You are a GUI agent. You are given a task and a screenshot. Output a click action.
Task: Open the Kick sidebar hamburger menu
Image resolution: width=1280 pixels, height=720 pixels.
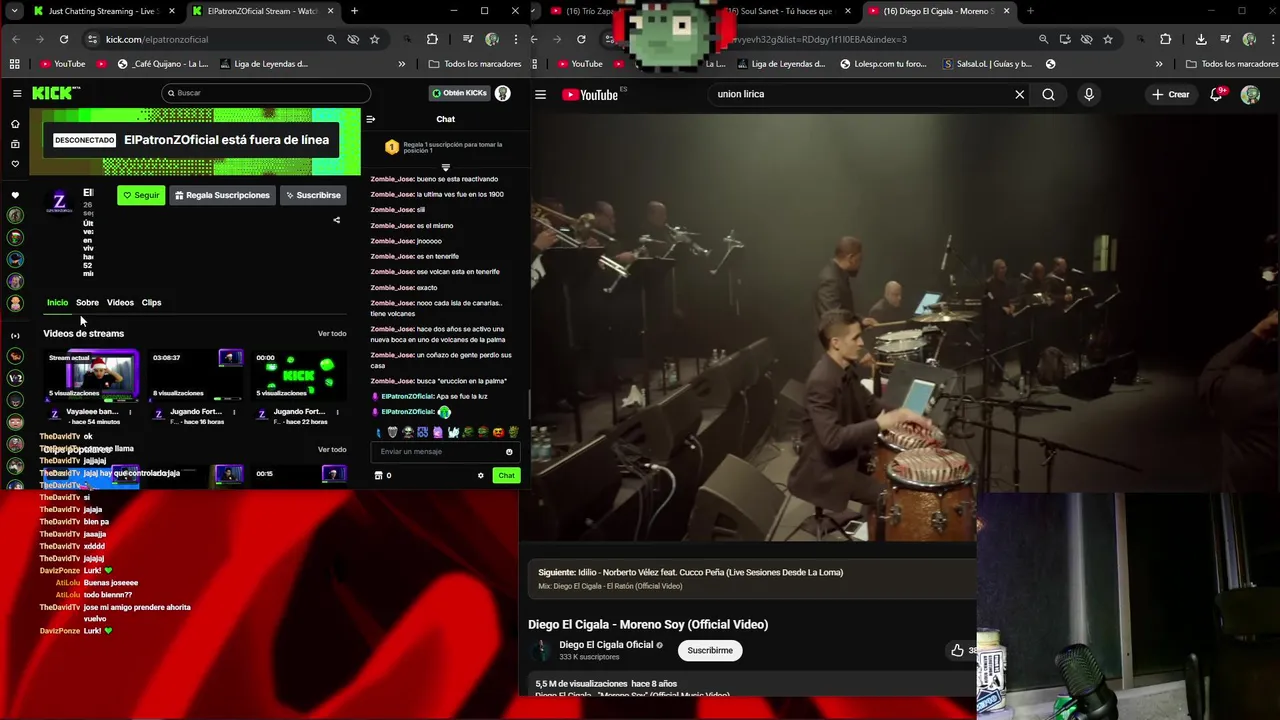(17, 93)
